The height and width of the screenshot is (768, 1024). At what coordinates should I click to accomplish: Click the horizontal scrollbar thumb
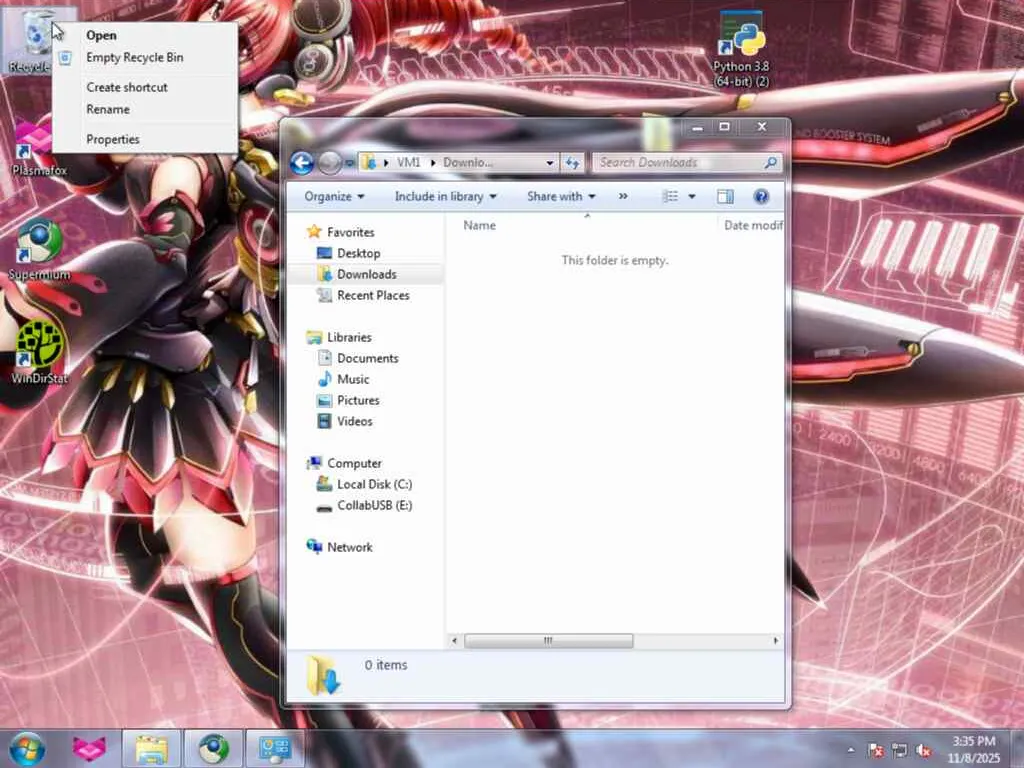[549, 641]
